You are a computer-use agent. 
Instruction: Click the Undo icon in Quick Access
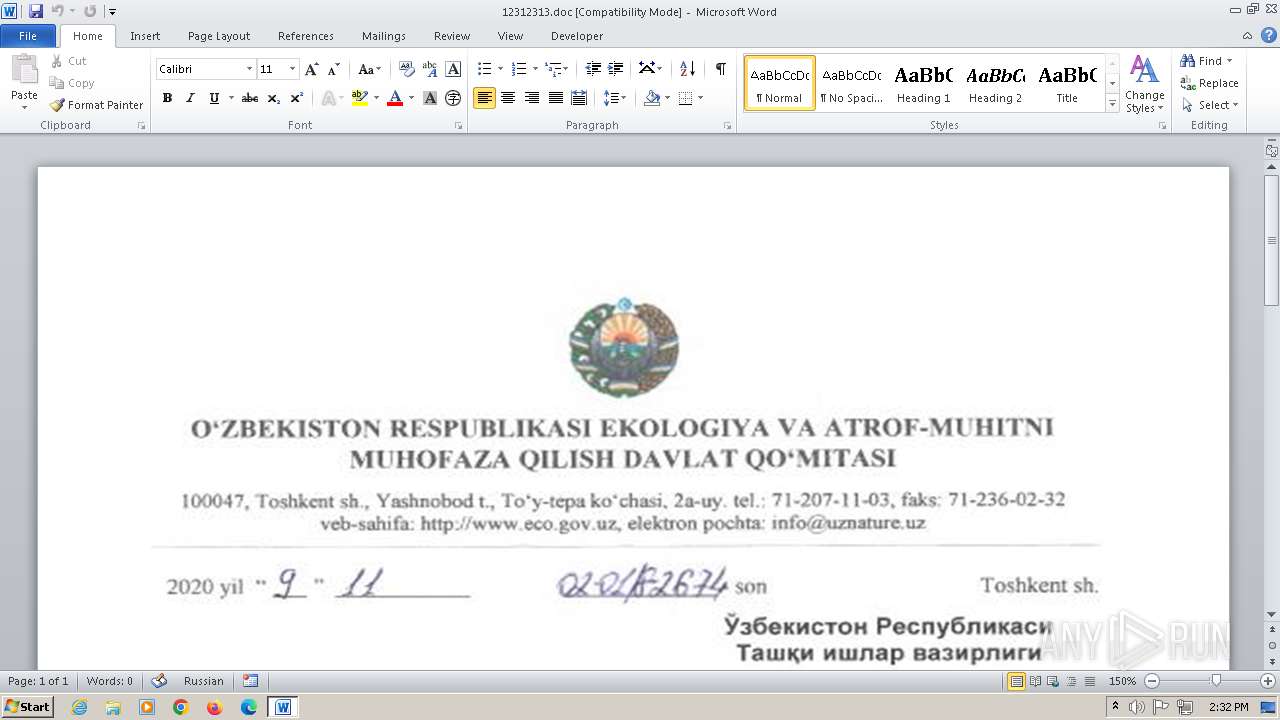pyautogui.click(x=57, y=11)
